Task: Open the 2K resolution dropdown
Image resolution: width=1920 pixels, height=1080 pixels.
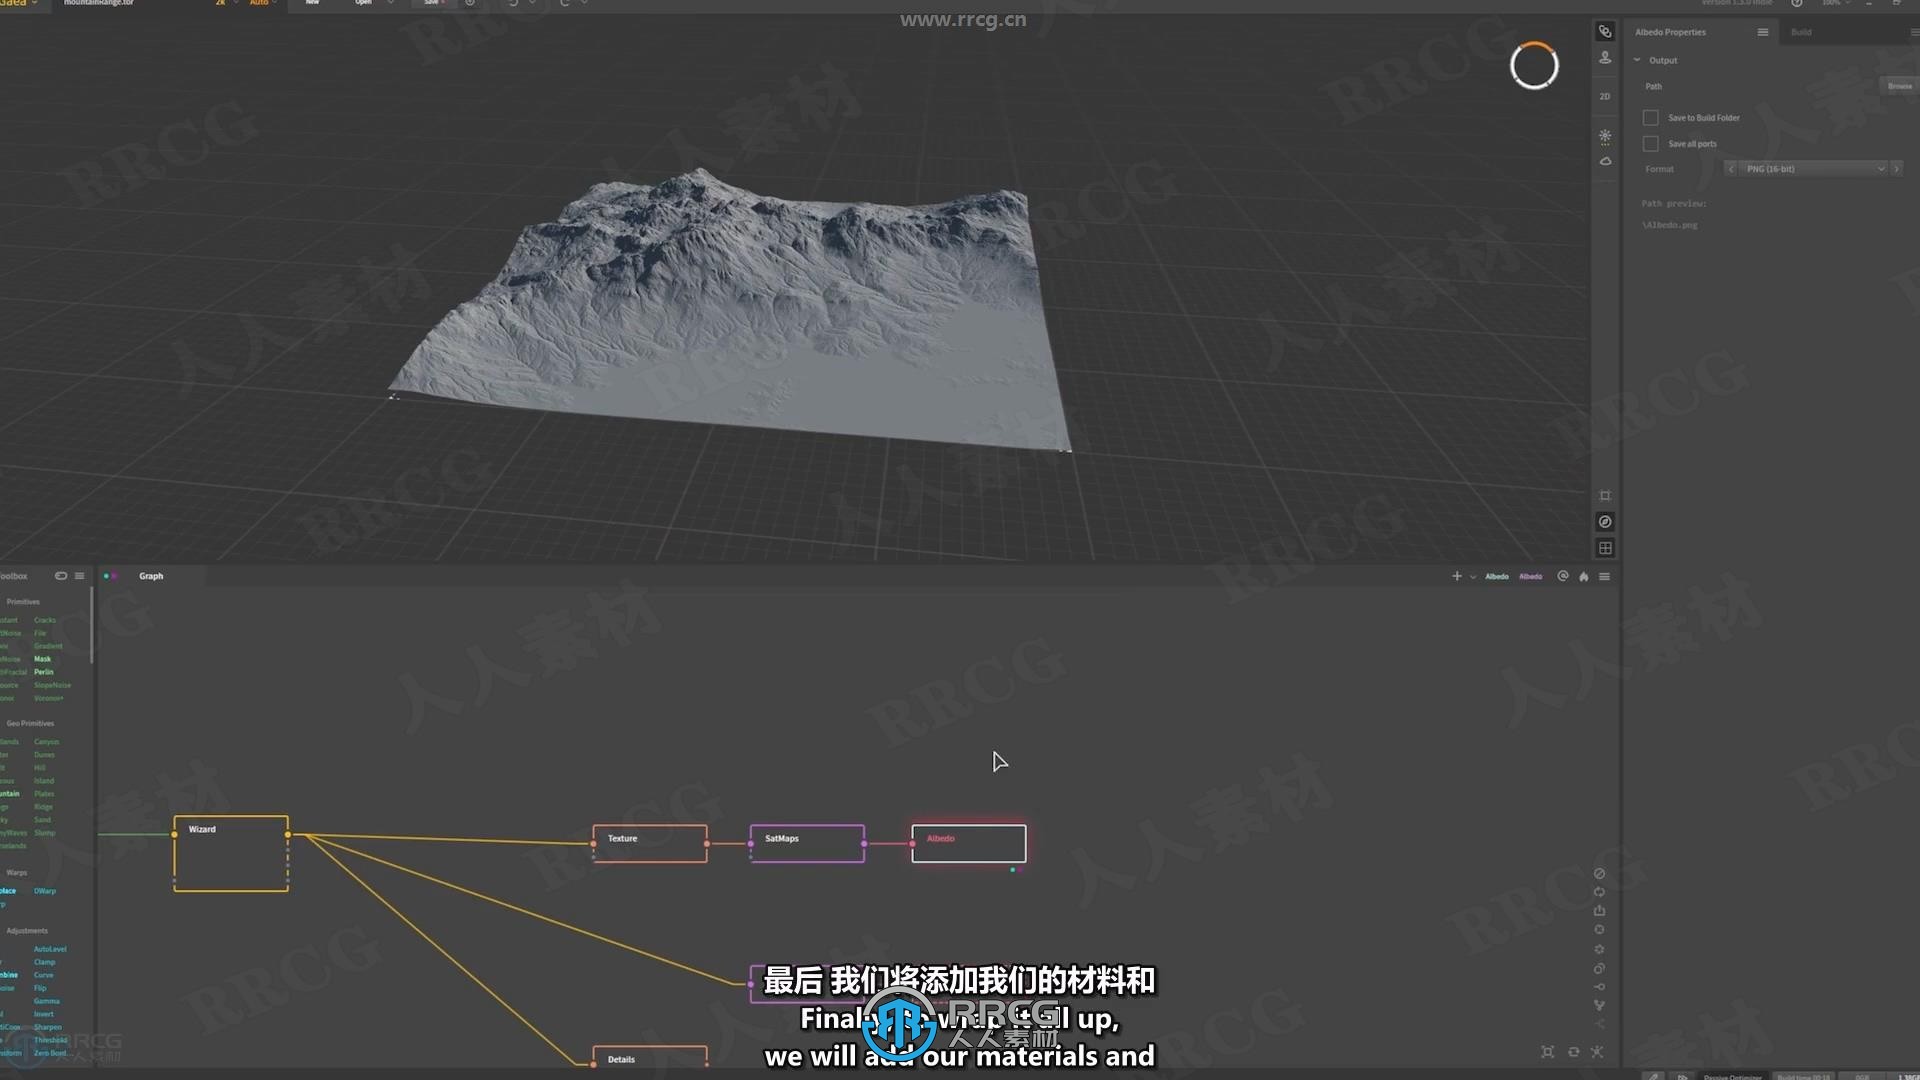Action: 226,3
